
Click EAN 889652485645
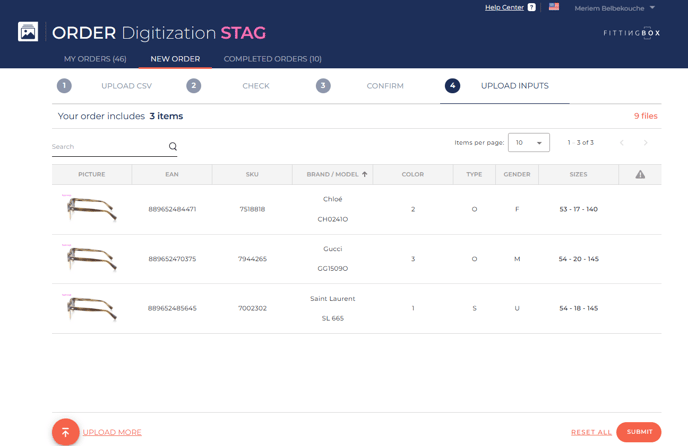172,309
